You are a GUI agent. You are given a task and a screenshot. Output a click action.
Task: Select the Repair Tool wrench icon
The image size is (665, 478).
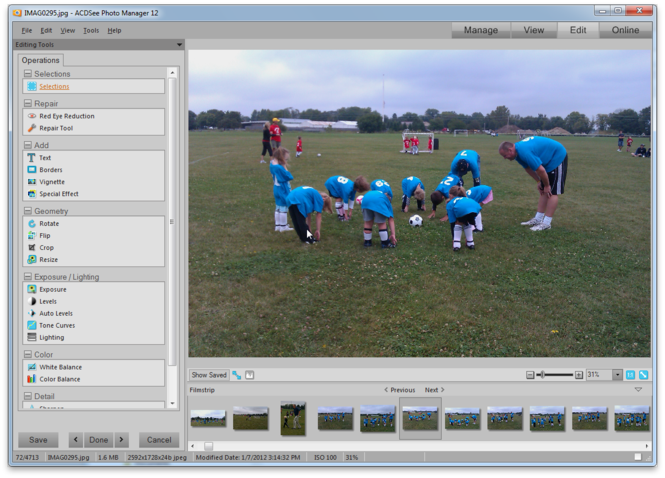click(32, 128)
